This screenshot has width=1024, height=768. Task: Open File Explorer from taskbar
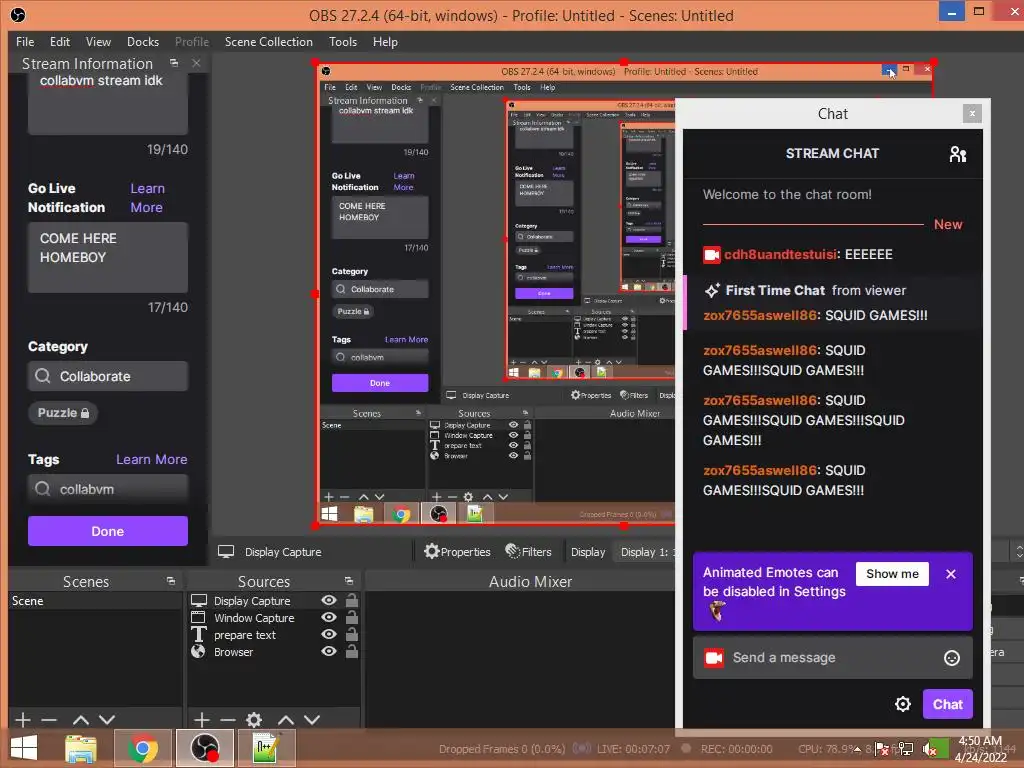coord(81,748)
